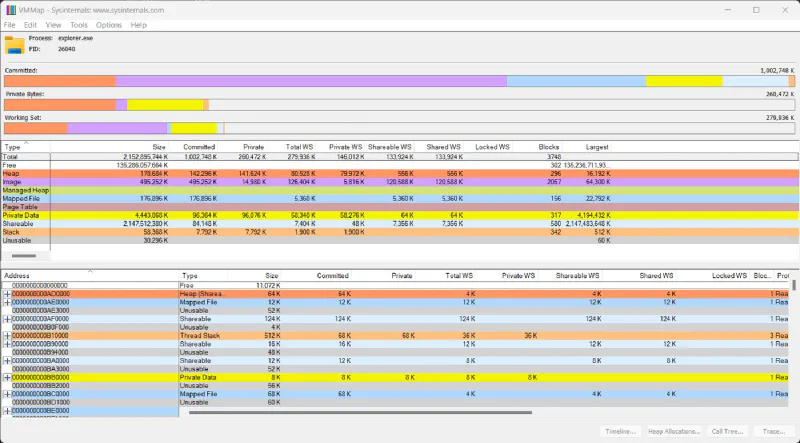The height and width of the screenshot is (443, 800).
Task: Click the Heap Allocations... button
Action: coord(674,431)
